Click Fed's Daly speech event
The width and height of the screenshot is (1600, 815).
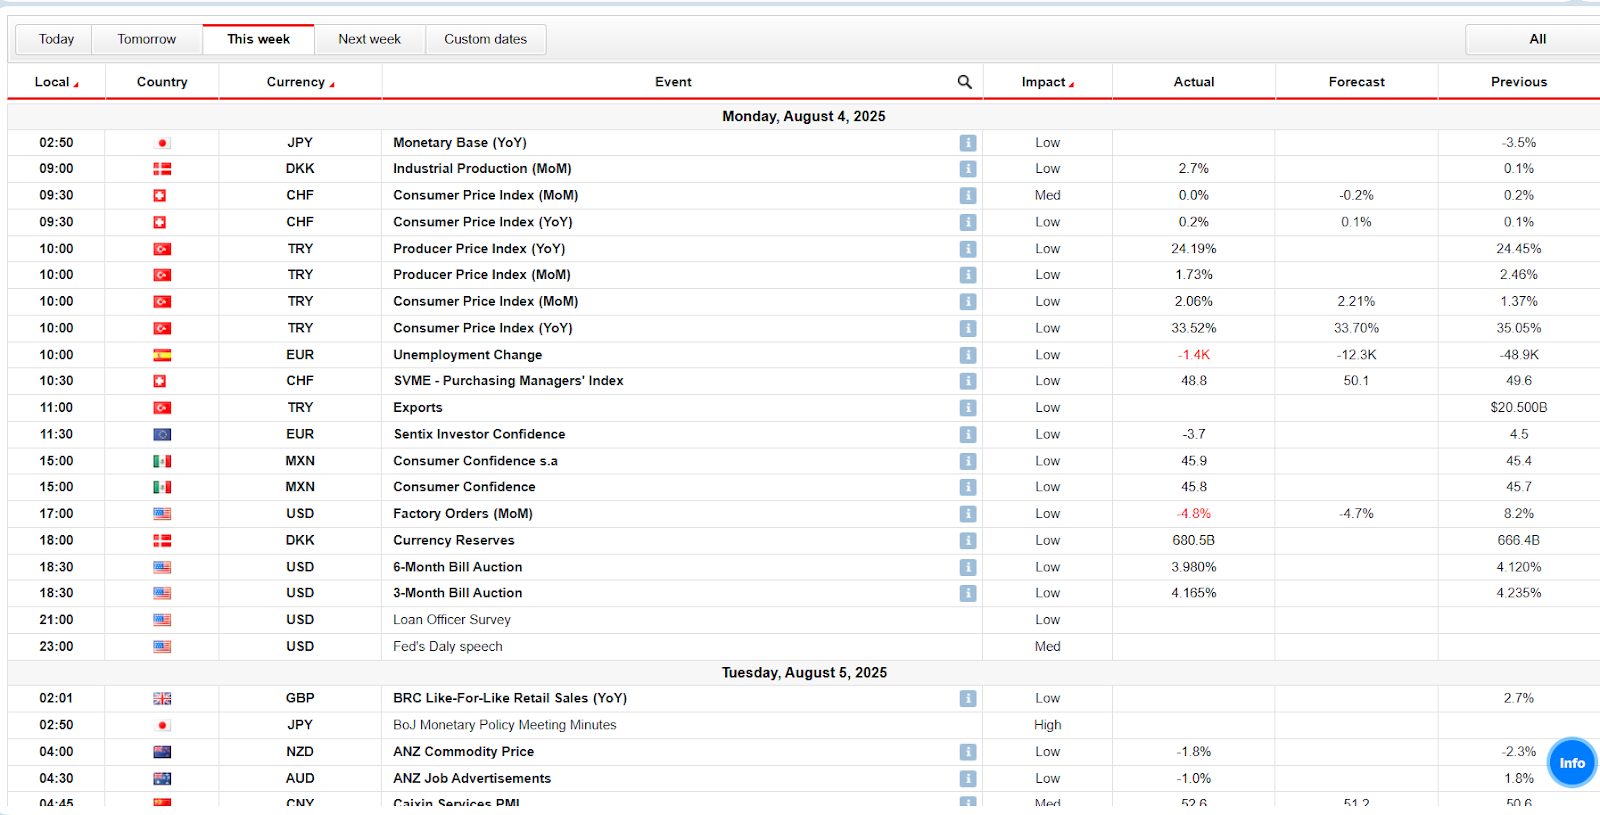448,647
